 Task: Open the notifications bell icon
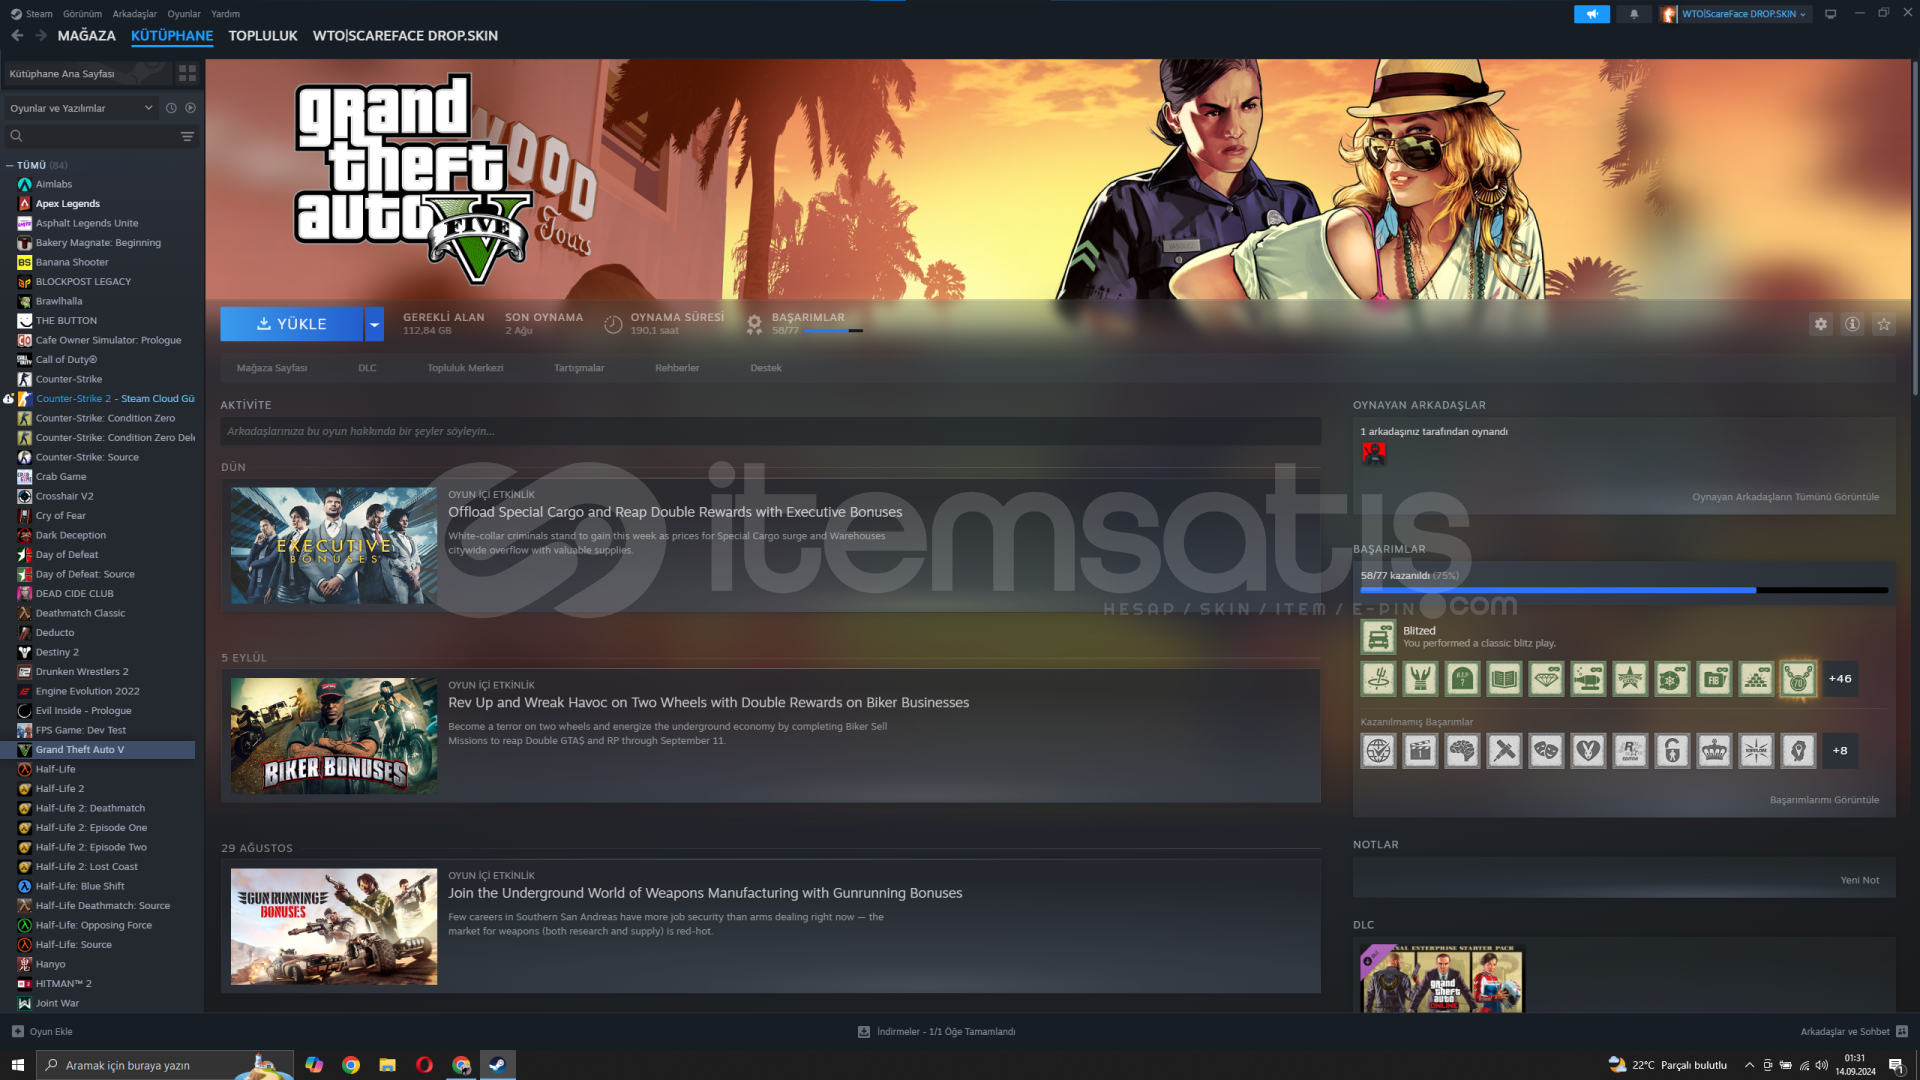coord(1634,14)
